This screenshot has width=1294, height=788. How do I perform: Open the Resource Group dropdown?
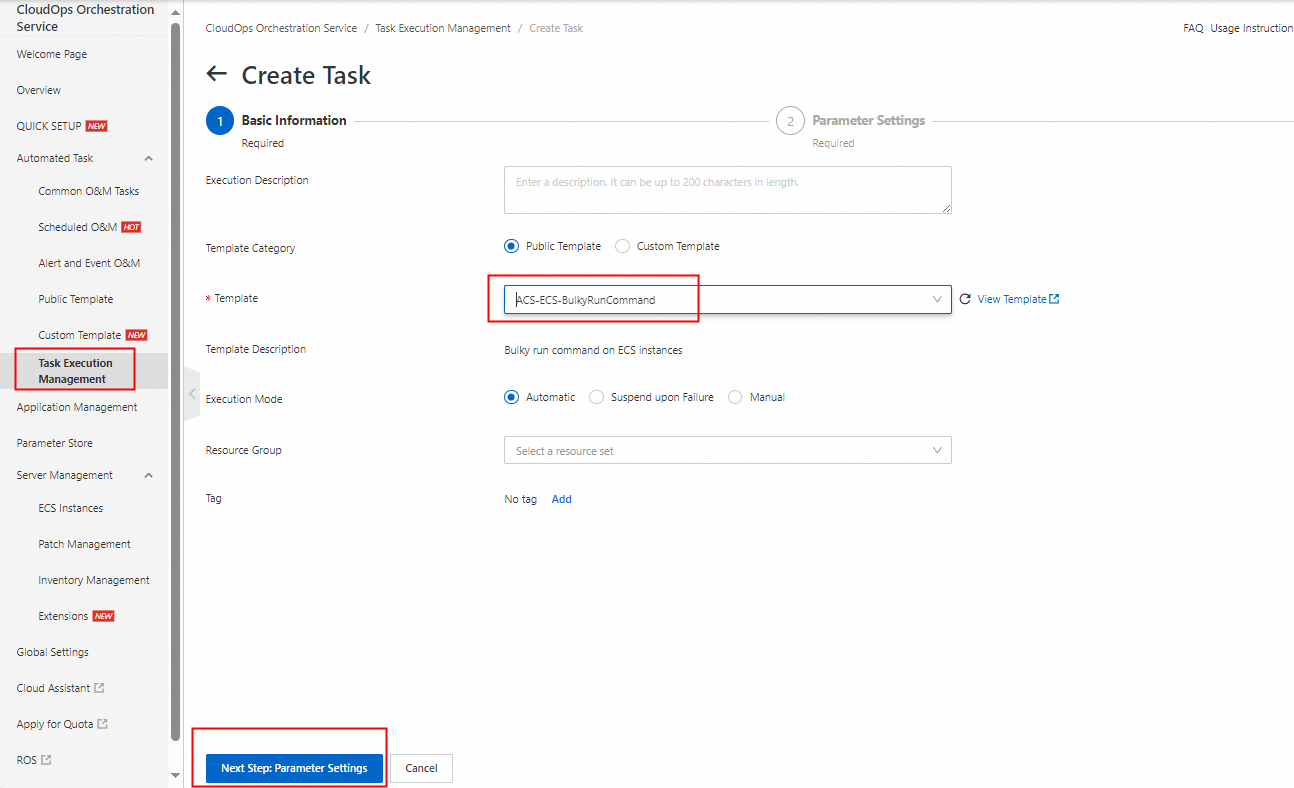[728, 451]
